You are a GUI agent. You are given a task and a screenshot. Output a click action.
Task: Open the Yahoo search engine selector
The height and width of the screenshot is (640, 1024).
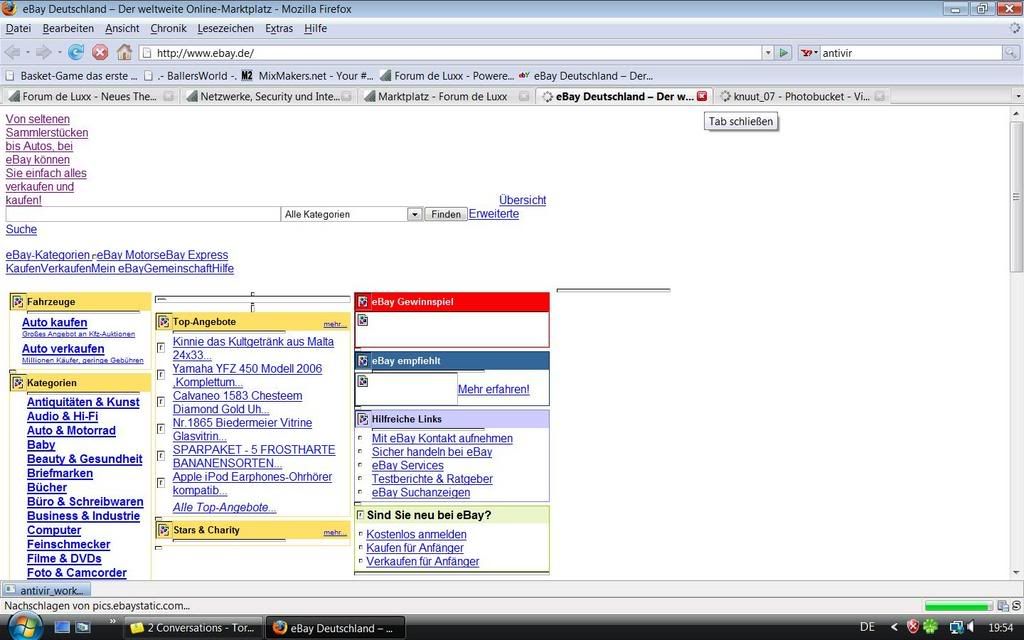(809, 53)
